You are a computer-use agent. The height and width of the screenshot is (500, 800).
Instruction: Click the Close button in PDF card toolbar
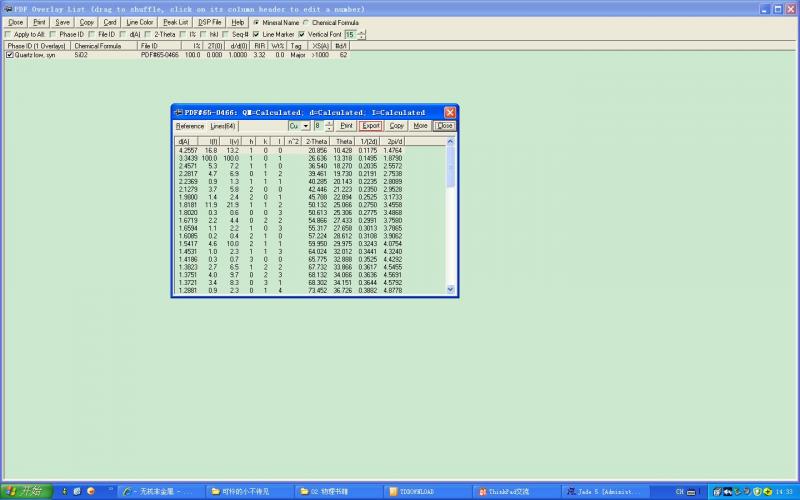(x=444, y=126)
